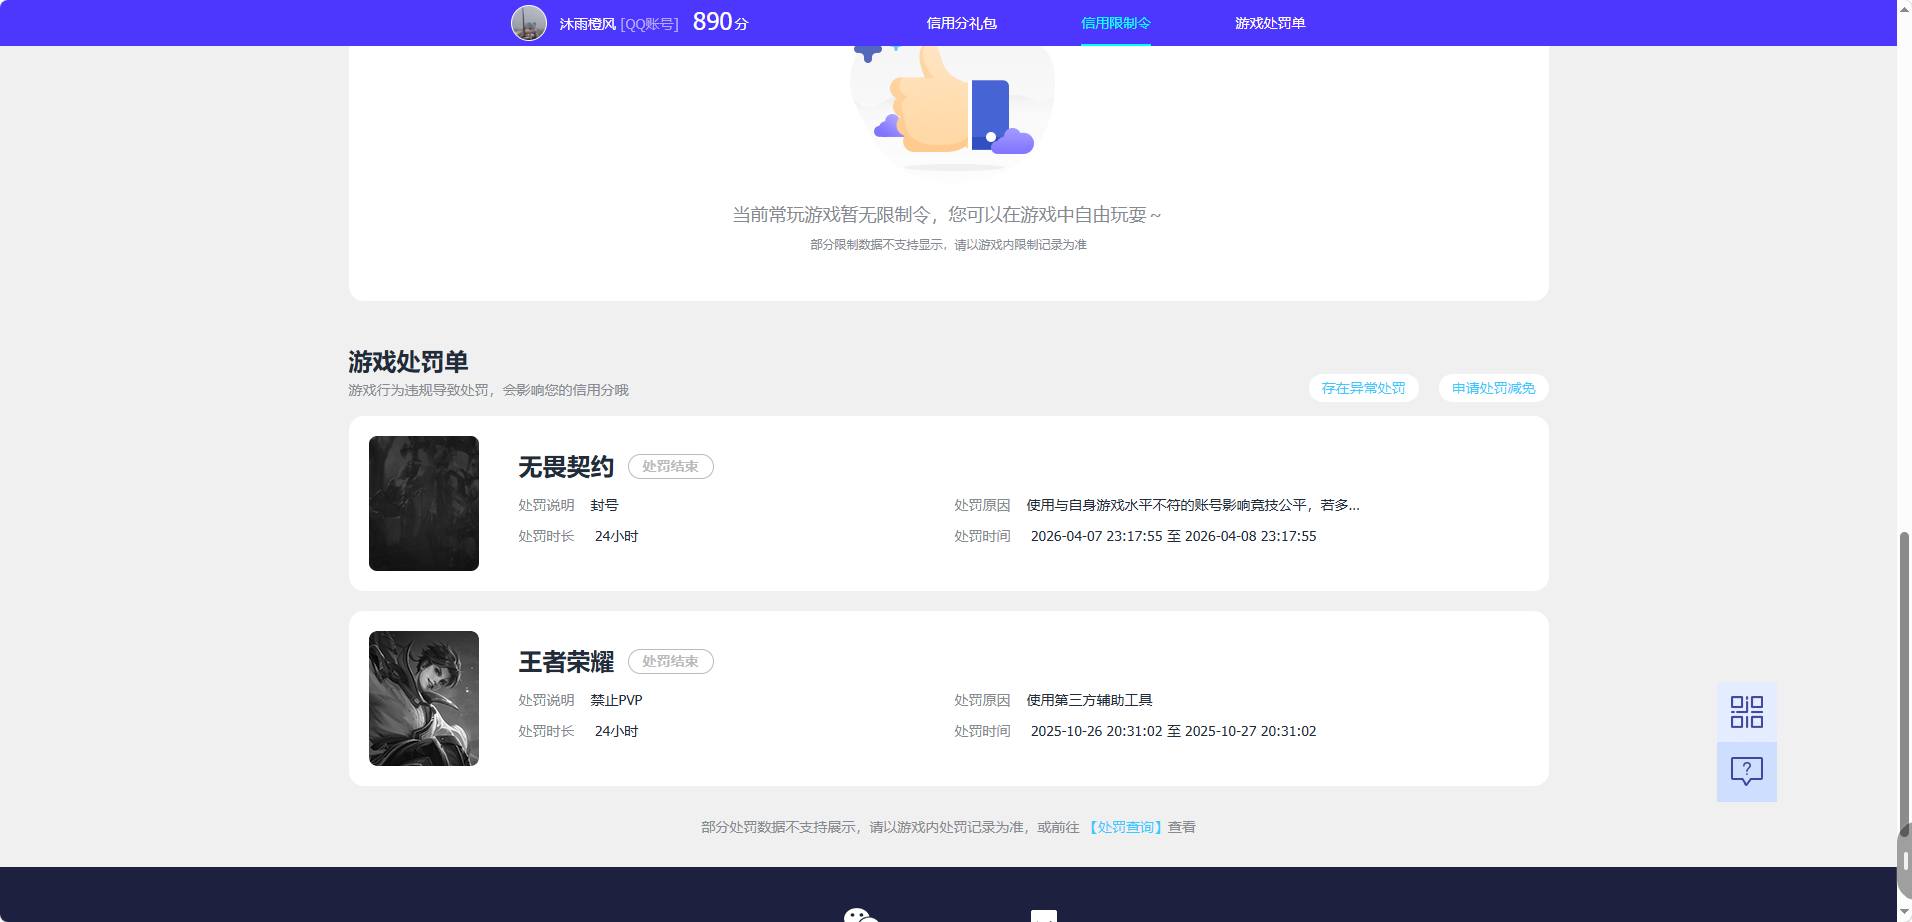Select the 信用限制令 tab

1115,23
